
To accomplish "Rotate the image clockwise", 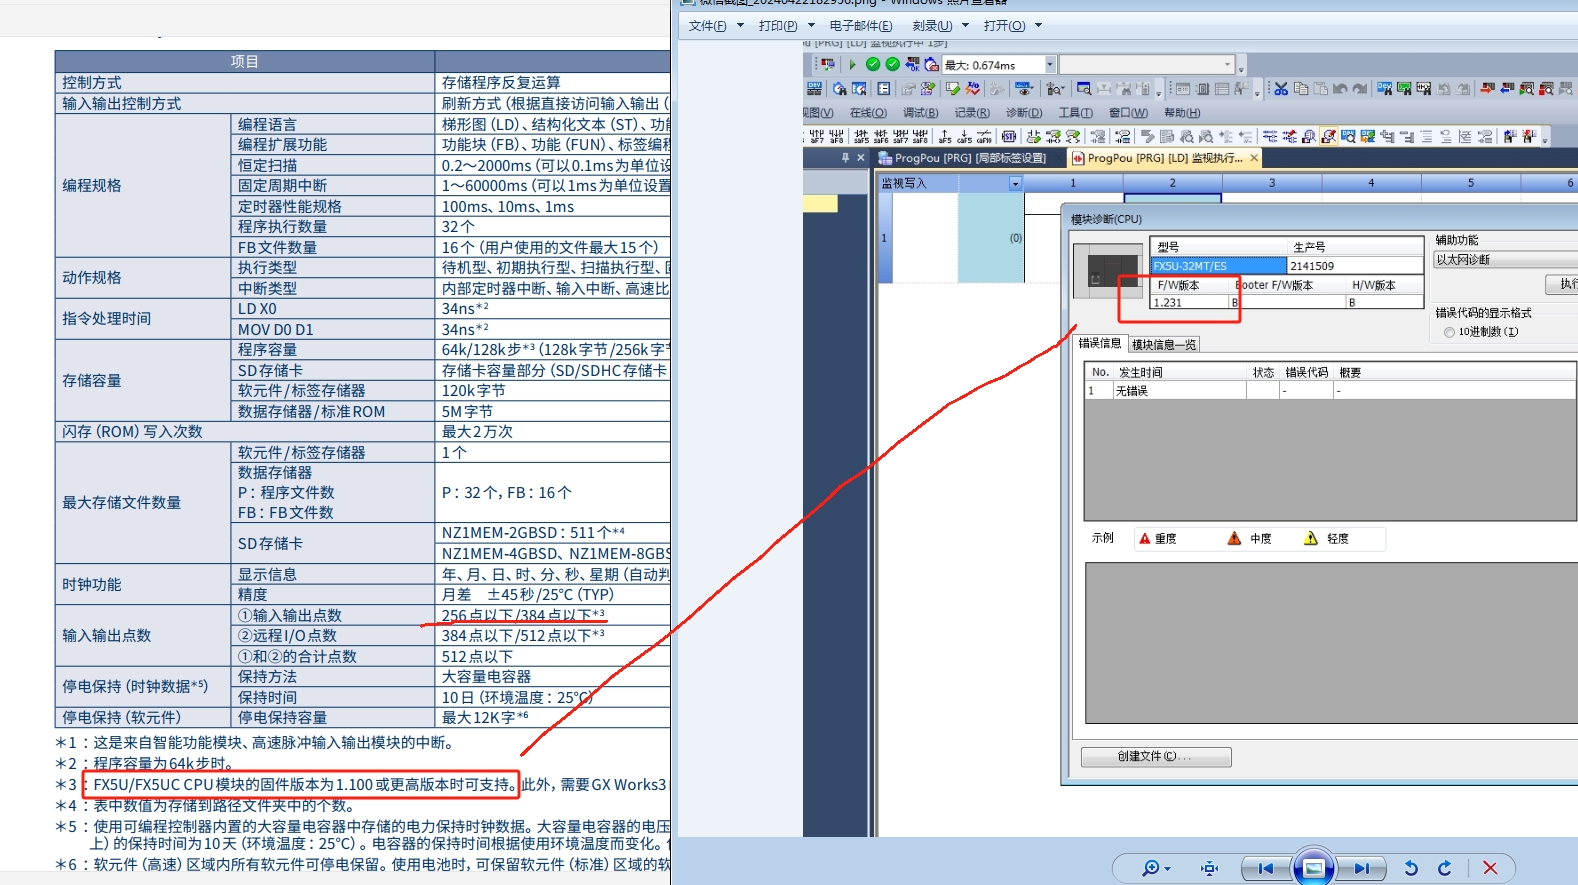I will click(x=1445, y=868).
